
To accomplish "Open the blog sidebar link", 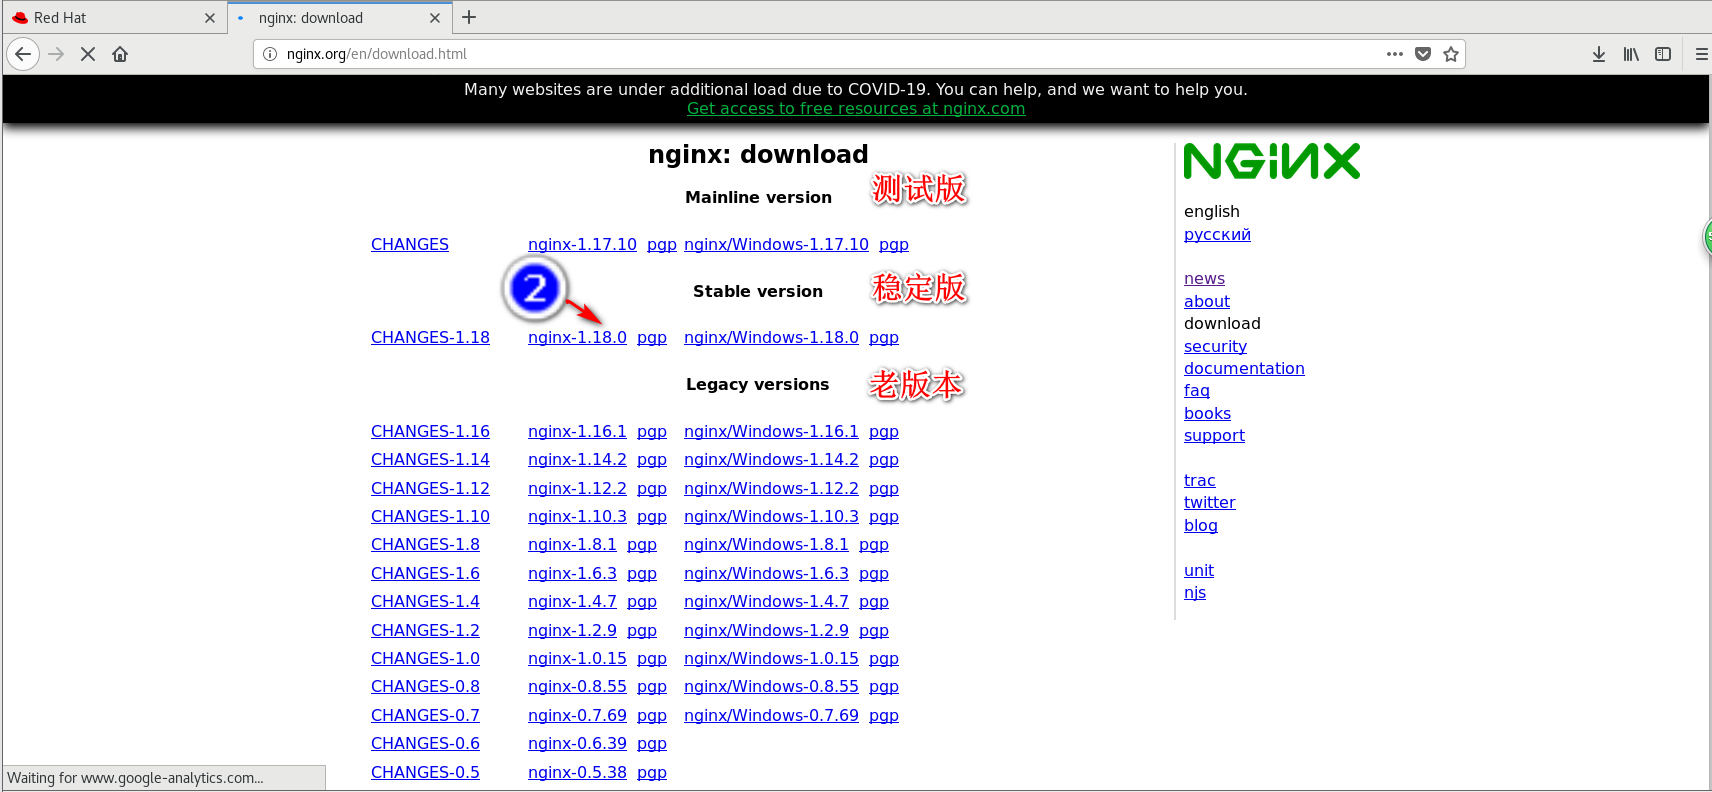I will [x=1201, y=525].
